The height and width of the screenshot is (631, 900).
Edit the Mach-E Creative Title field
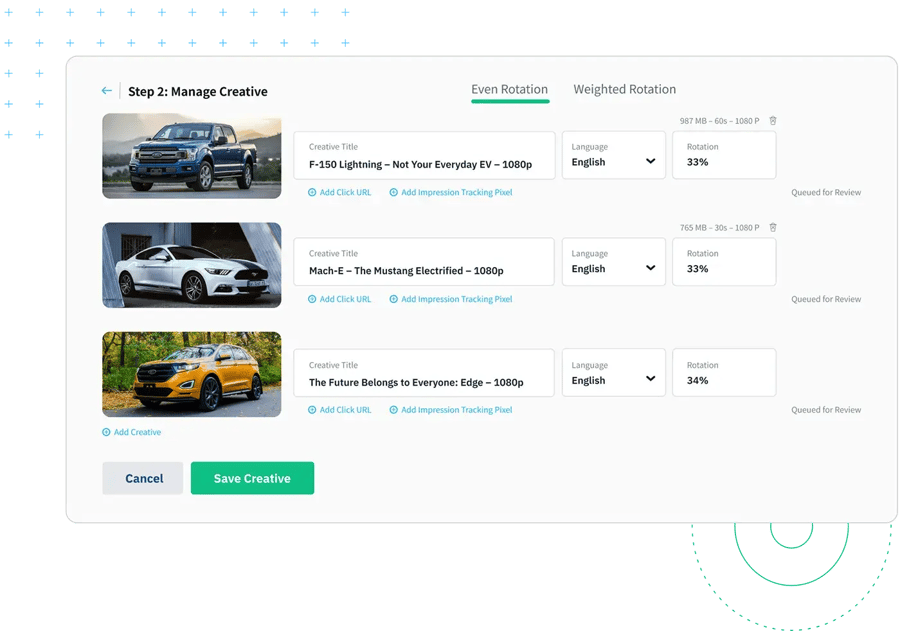[424, 262]
